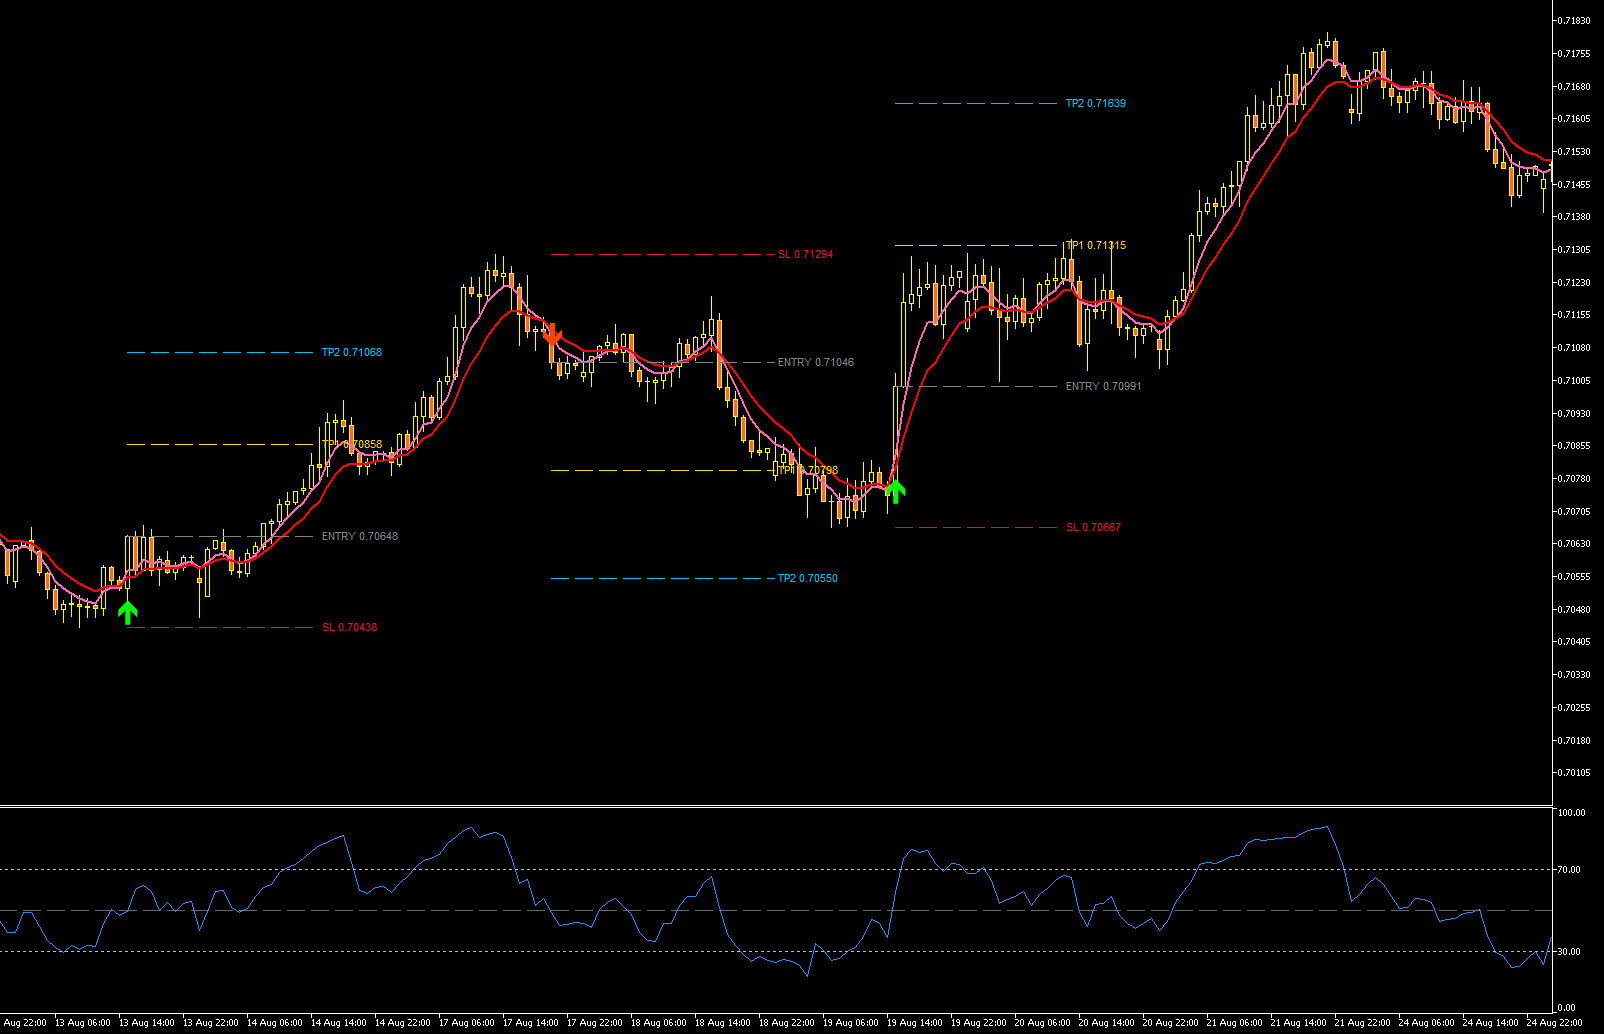Click the 100.00 indicator scale label
Image resolution: width=1604 pixels, height=1034 pixels.
(x=1572, y=813)
